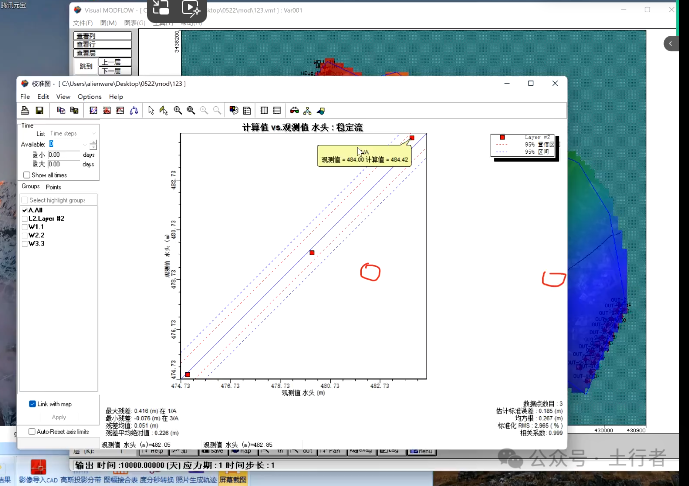Click the 最大 time input field
Image resolution: width=689 pixels, height=486 pixels.
64,164
